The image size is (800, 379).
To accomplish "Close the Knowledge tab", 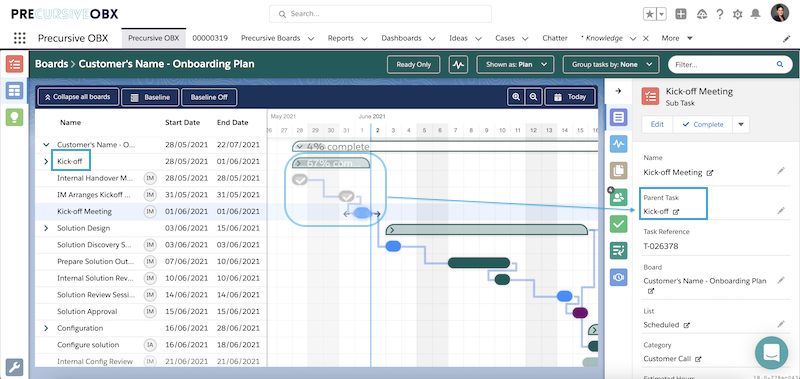I will (x=645, y=38).
